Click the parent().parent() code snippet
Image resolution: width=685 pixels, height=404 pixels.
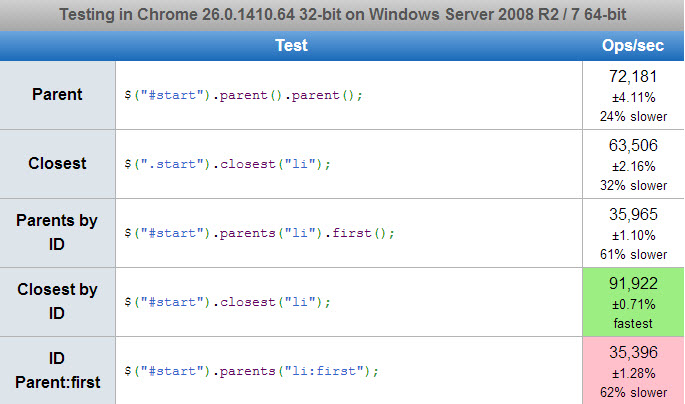tap(243, 95)
